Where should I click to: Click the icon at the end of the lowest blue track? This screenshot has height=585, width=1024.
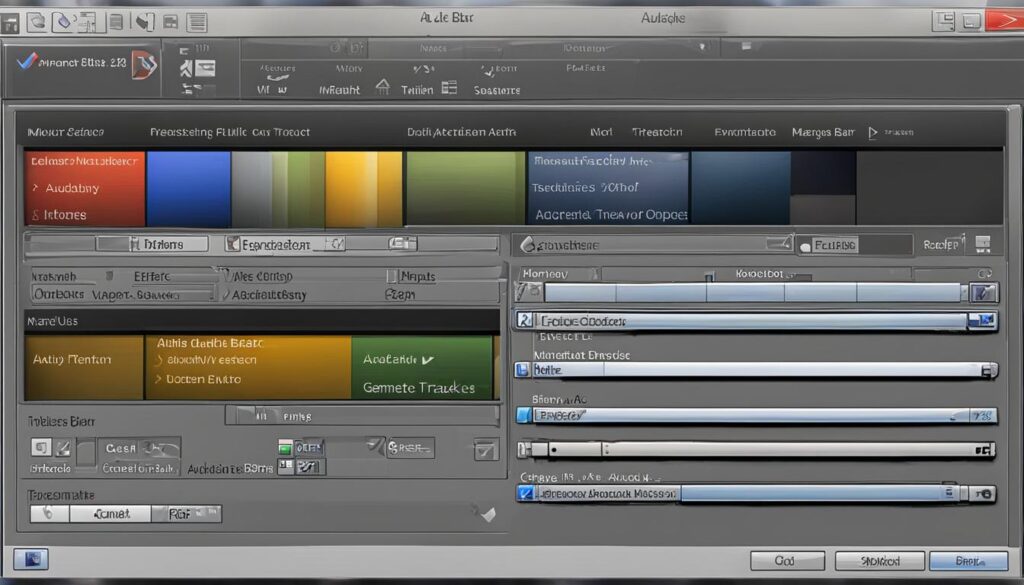(984, 494)
